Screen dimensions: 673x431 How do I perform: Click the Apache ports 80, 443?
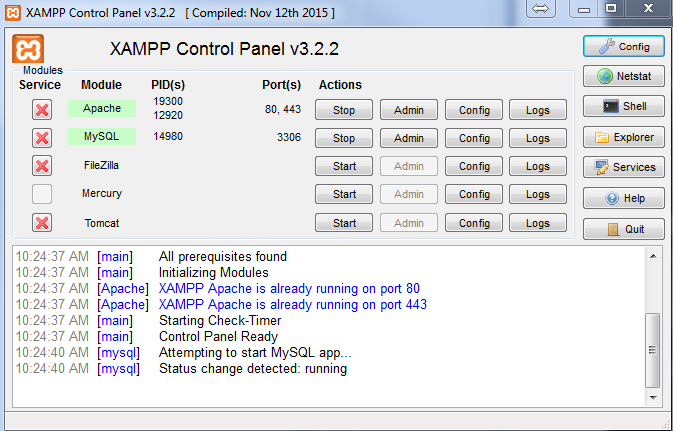283,109
